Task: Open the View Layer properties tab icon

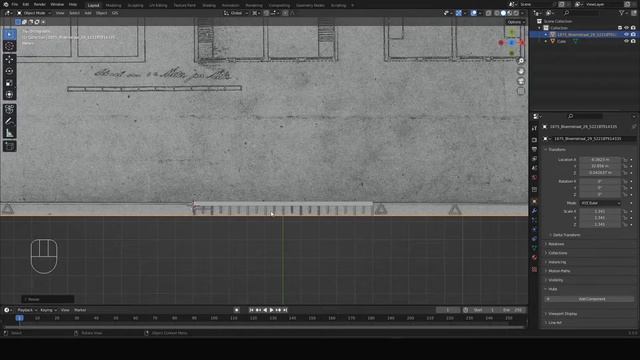Action: 534,159
